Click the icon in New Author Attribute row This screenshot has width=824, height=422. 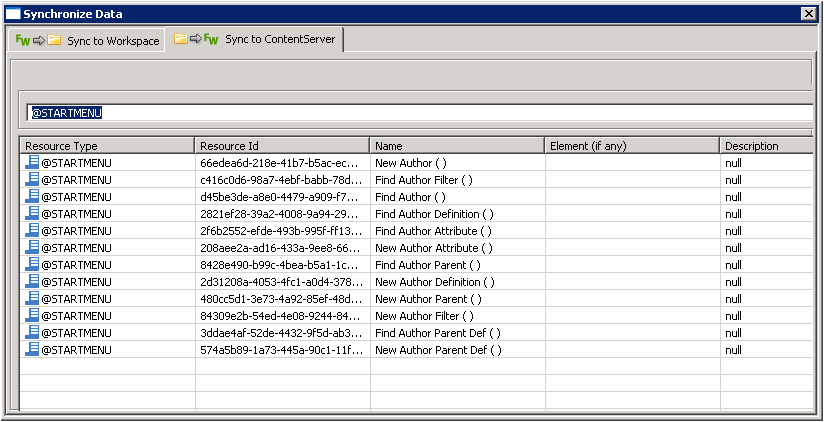[x=32, y=248]
